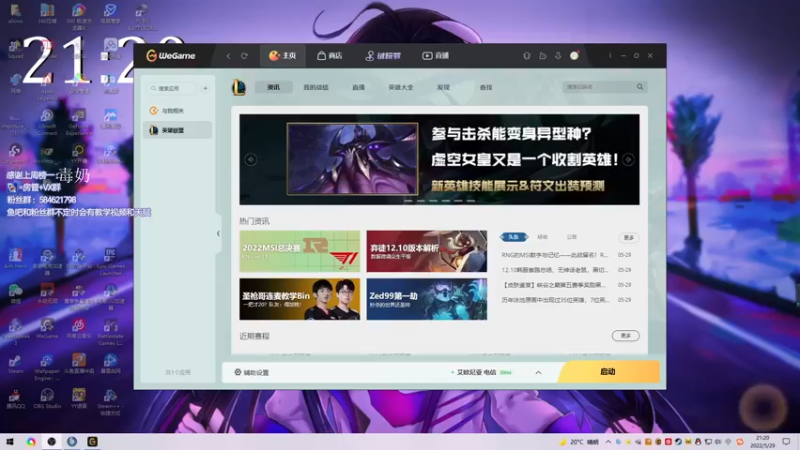Screen dimensions: 800x450
Task: Open the 主页 home tab
Action: tap(283, 56)
